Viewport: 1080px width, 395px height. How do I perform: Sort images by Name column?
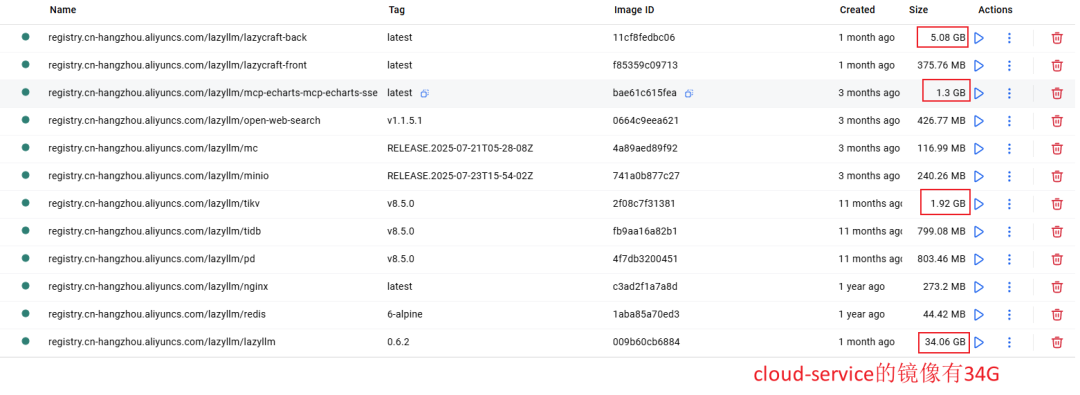pos(63,10)
